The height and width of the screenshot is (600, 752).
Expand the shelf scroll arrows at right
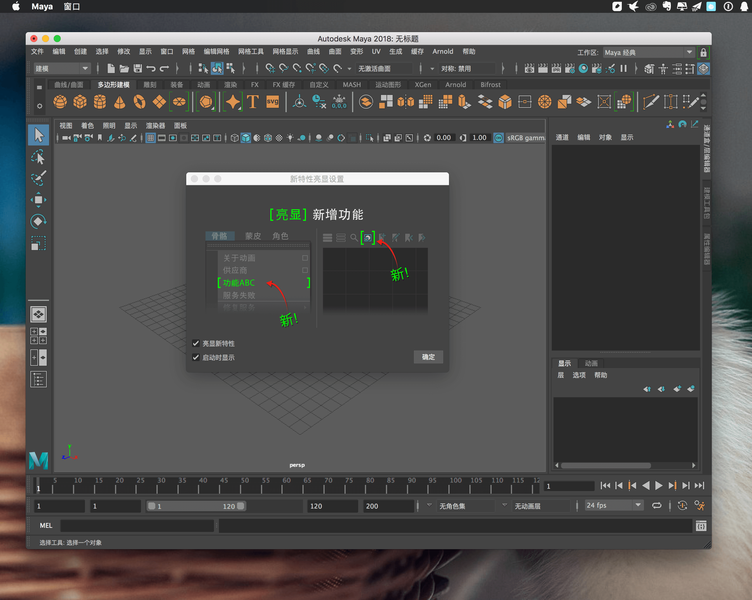(704, 102)
